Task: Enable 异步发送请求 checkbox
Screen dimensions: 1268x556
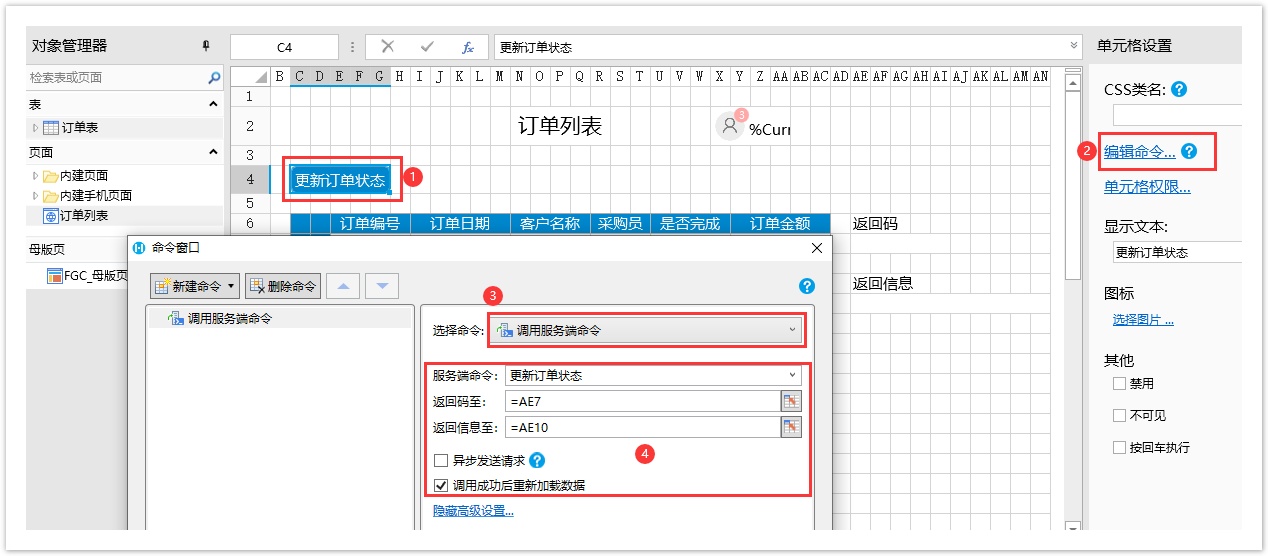Action: point(441,461)
